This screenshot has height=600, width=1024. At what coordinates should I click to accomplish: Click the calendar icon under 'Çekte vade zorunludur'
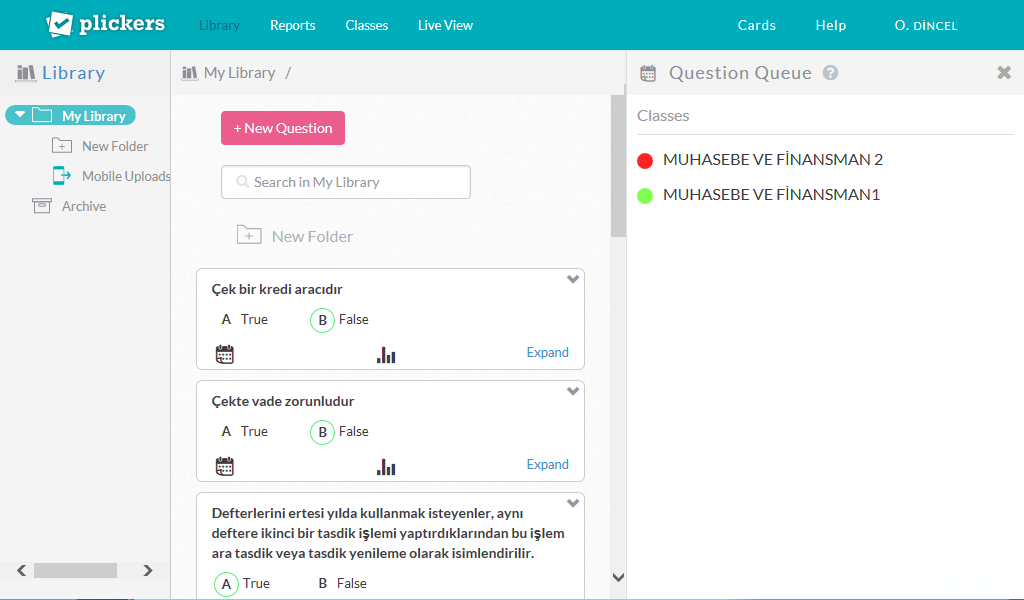tap(225, 466)
